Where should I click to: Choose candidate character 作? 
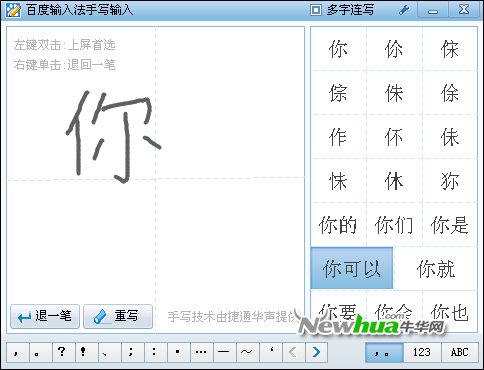[338, 137]
